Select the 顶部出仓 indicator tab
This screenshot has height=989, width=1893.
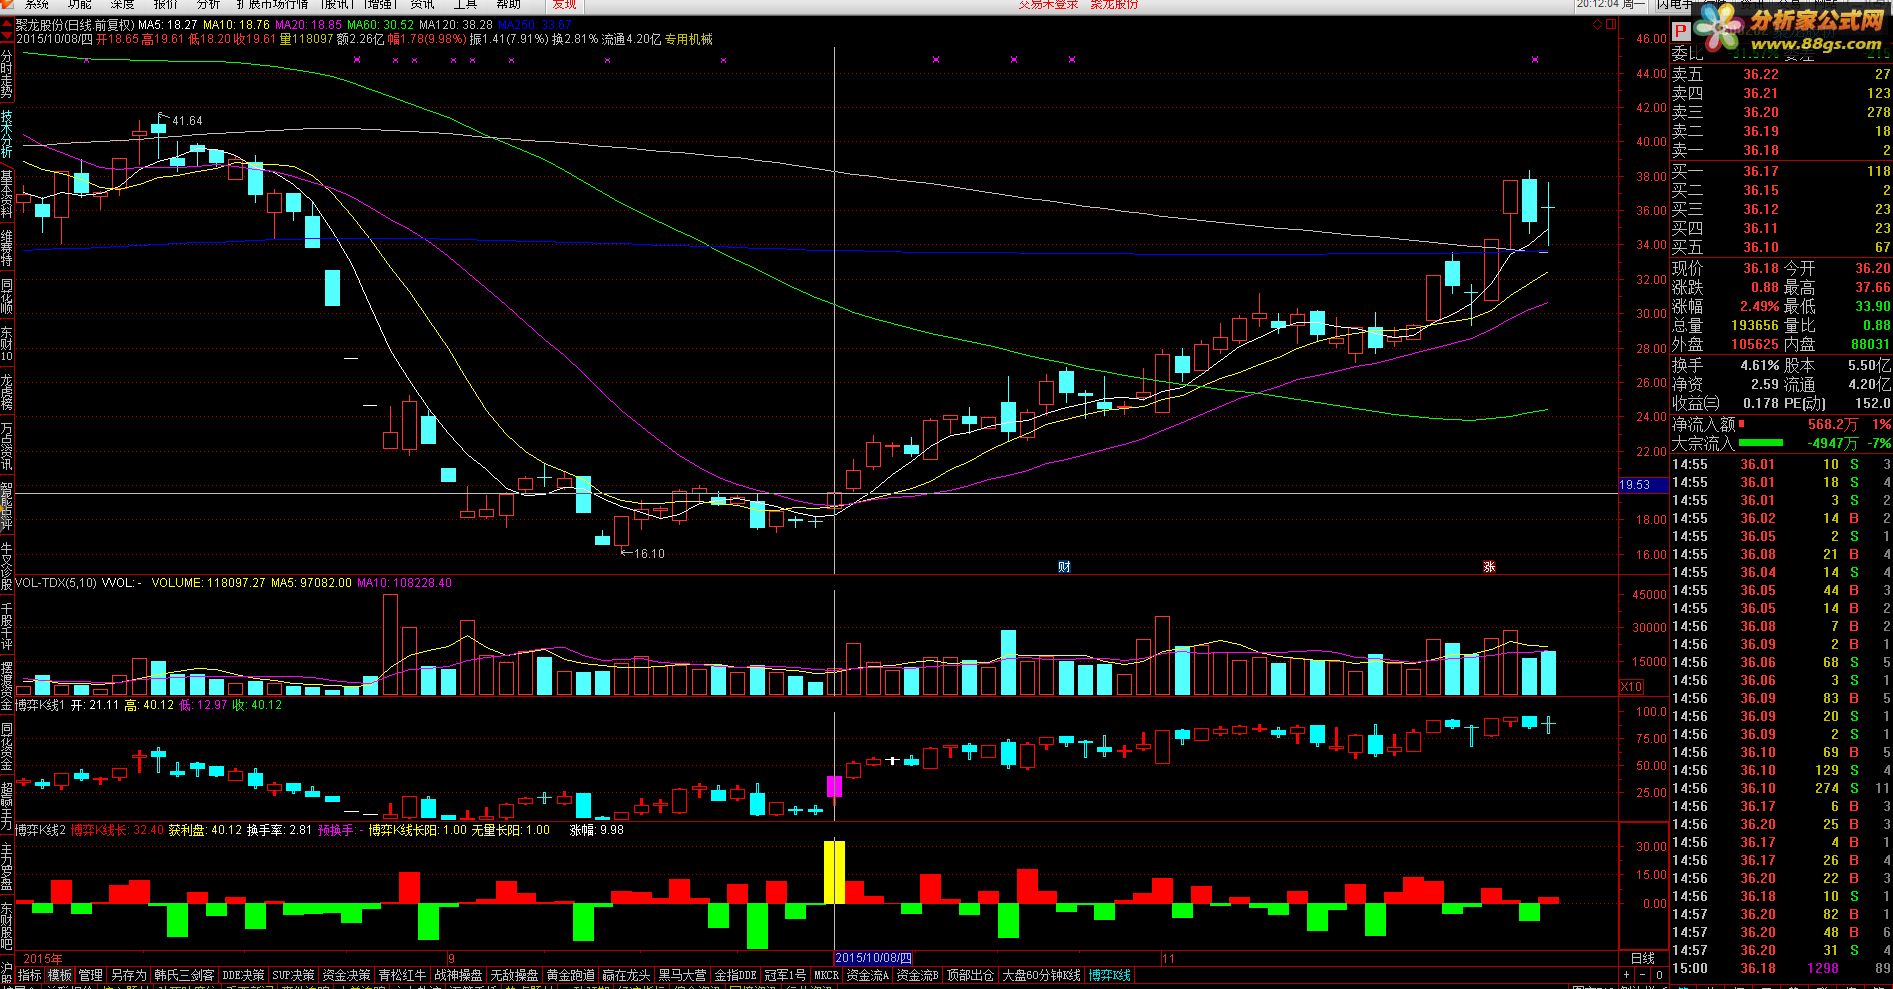coord(970,975)
